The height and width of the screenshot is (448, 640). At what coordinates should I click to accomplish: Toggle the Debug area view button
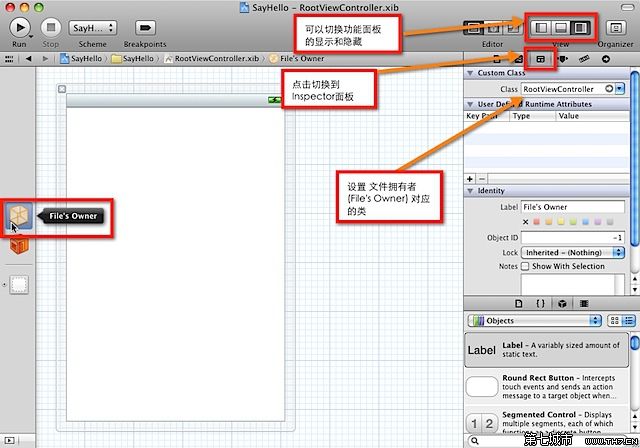pos(561,28)
